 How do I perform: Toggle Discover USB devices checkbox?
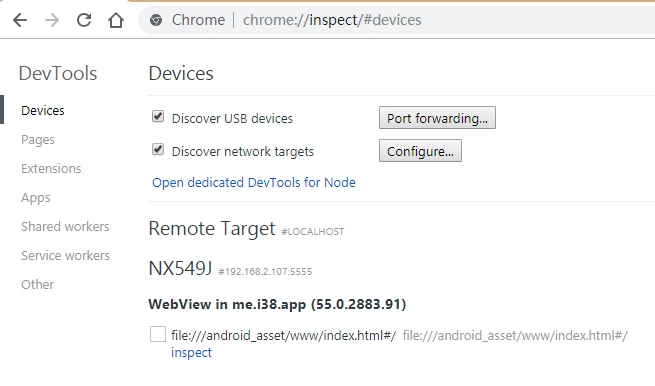[x=158, y=117]
